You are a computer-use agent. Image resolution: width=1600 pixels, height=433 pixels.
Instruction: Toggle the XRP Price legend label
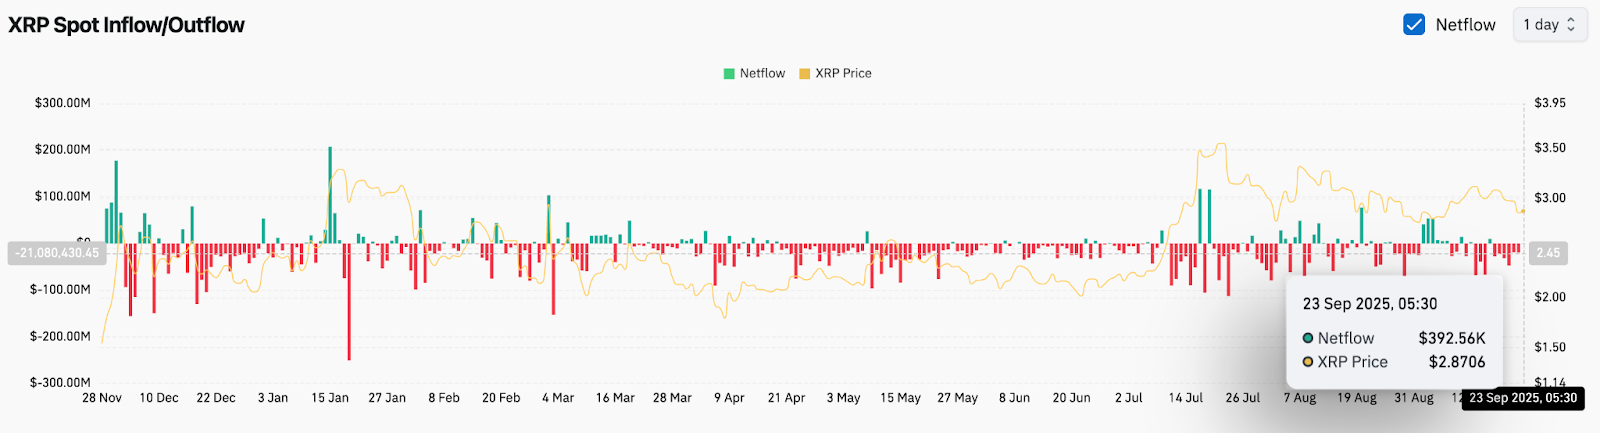(x=843, y=73)
